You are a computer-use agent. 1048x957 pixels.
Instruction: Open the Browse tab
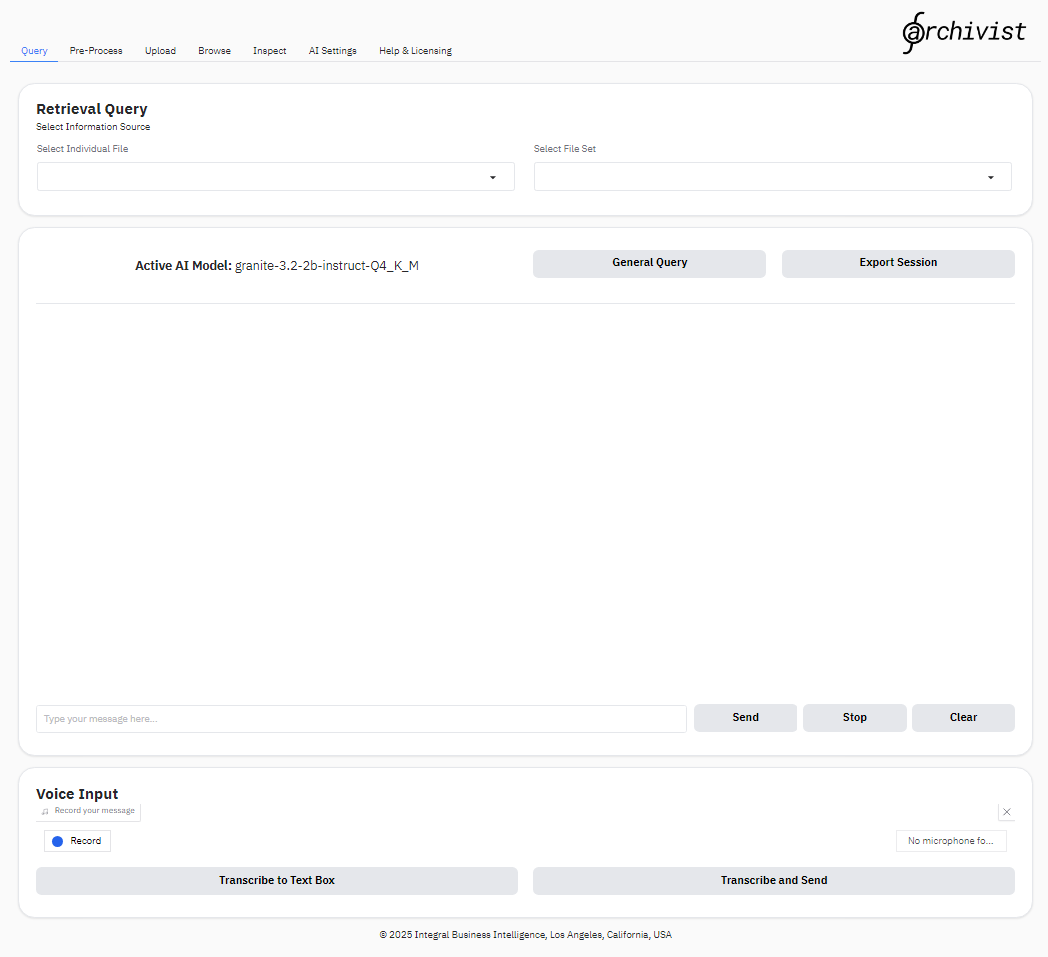(x=214, y=51)
